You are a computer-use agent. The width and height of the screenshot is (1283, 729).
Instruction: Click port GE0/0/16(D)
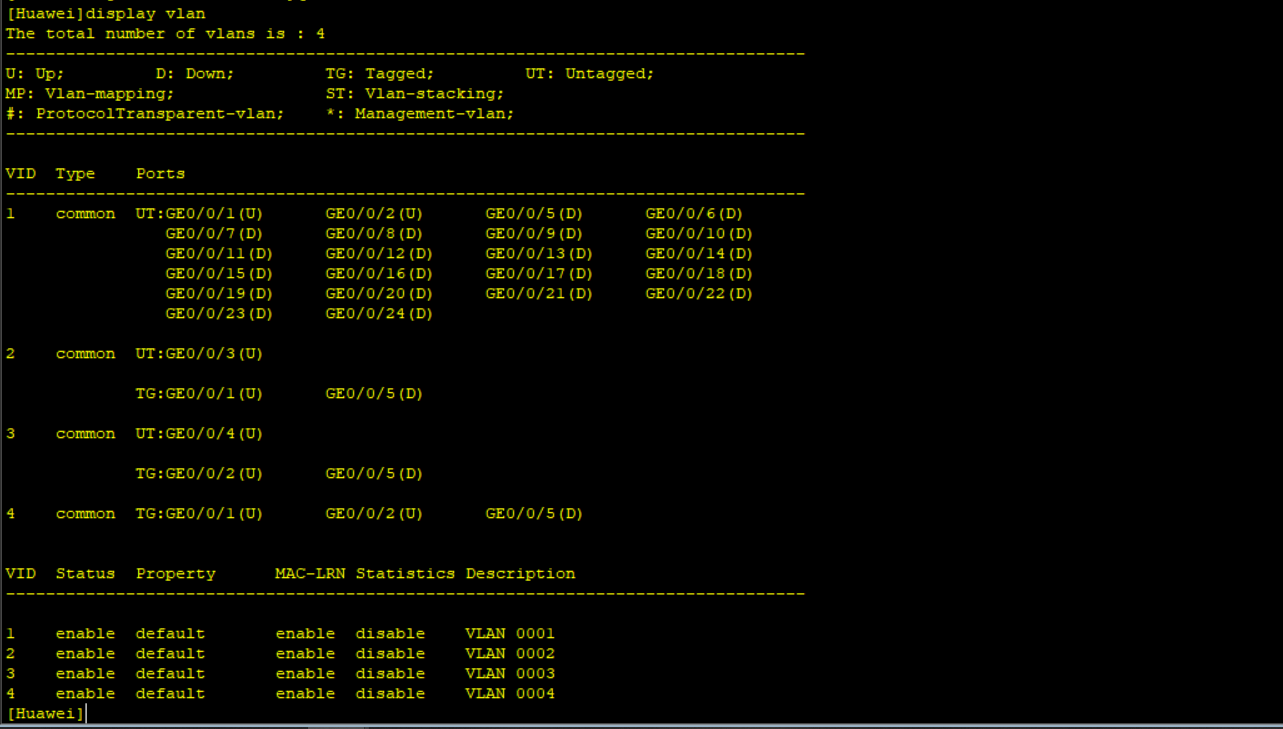[x=379, y=273]
